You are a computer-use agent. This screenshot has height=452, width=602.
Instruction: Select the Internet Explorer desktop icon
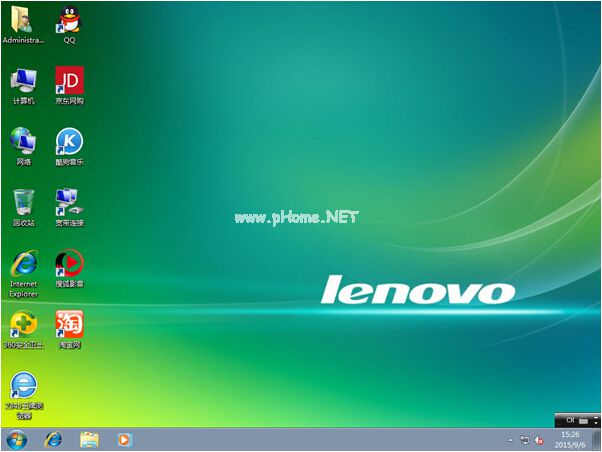coord(23,274)
